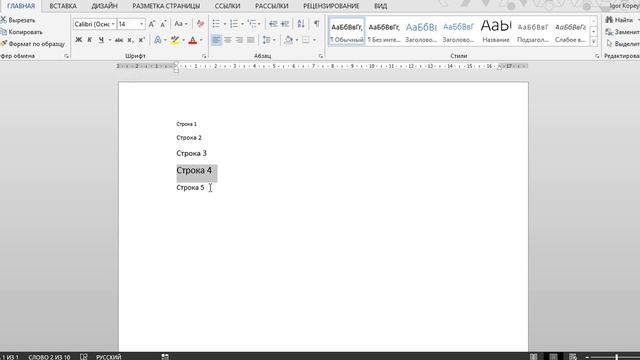Open the Styles (Стили) pane launcher
This screenshot has height=360, width=640.
tap(597, 56)
